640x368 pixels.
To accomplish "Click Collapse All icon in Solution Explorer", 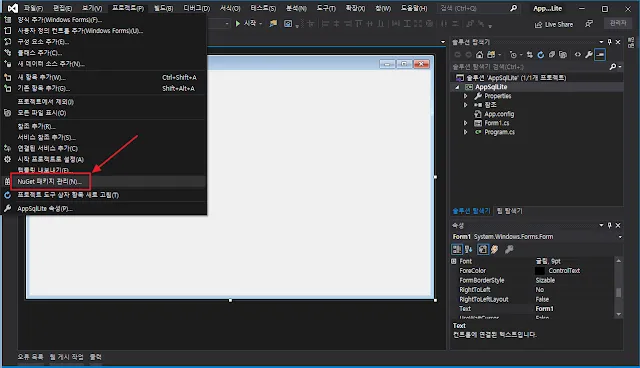I will 552,55.
